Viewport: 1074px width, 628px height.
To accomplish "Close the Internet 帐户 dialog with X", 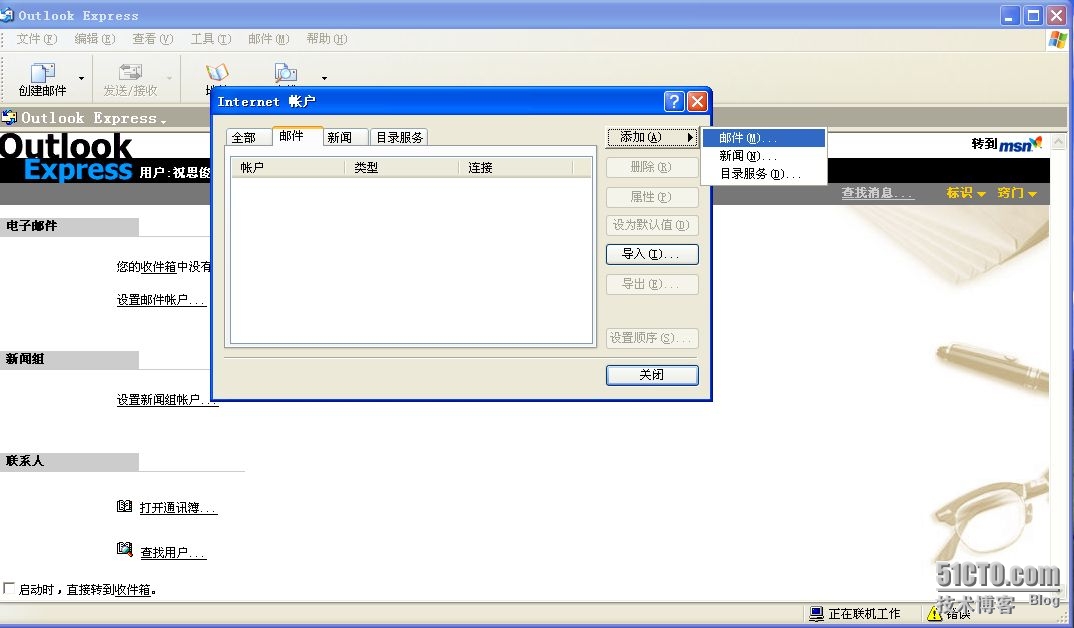I will pos(697,101).
